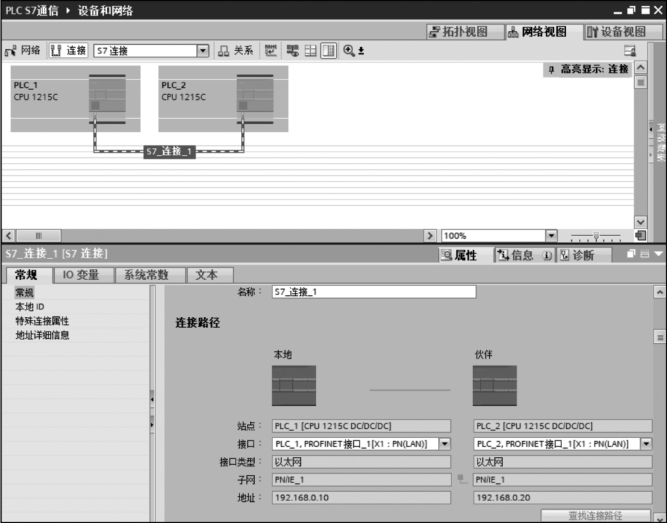Click the subnet icon between 子网 fields
The height and width of the screenshot is (523, 667).
462,479
